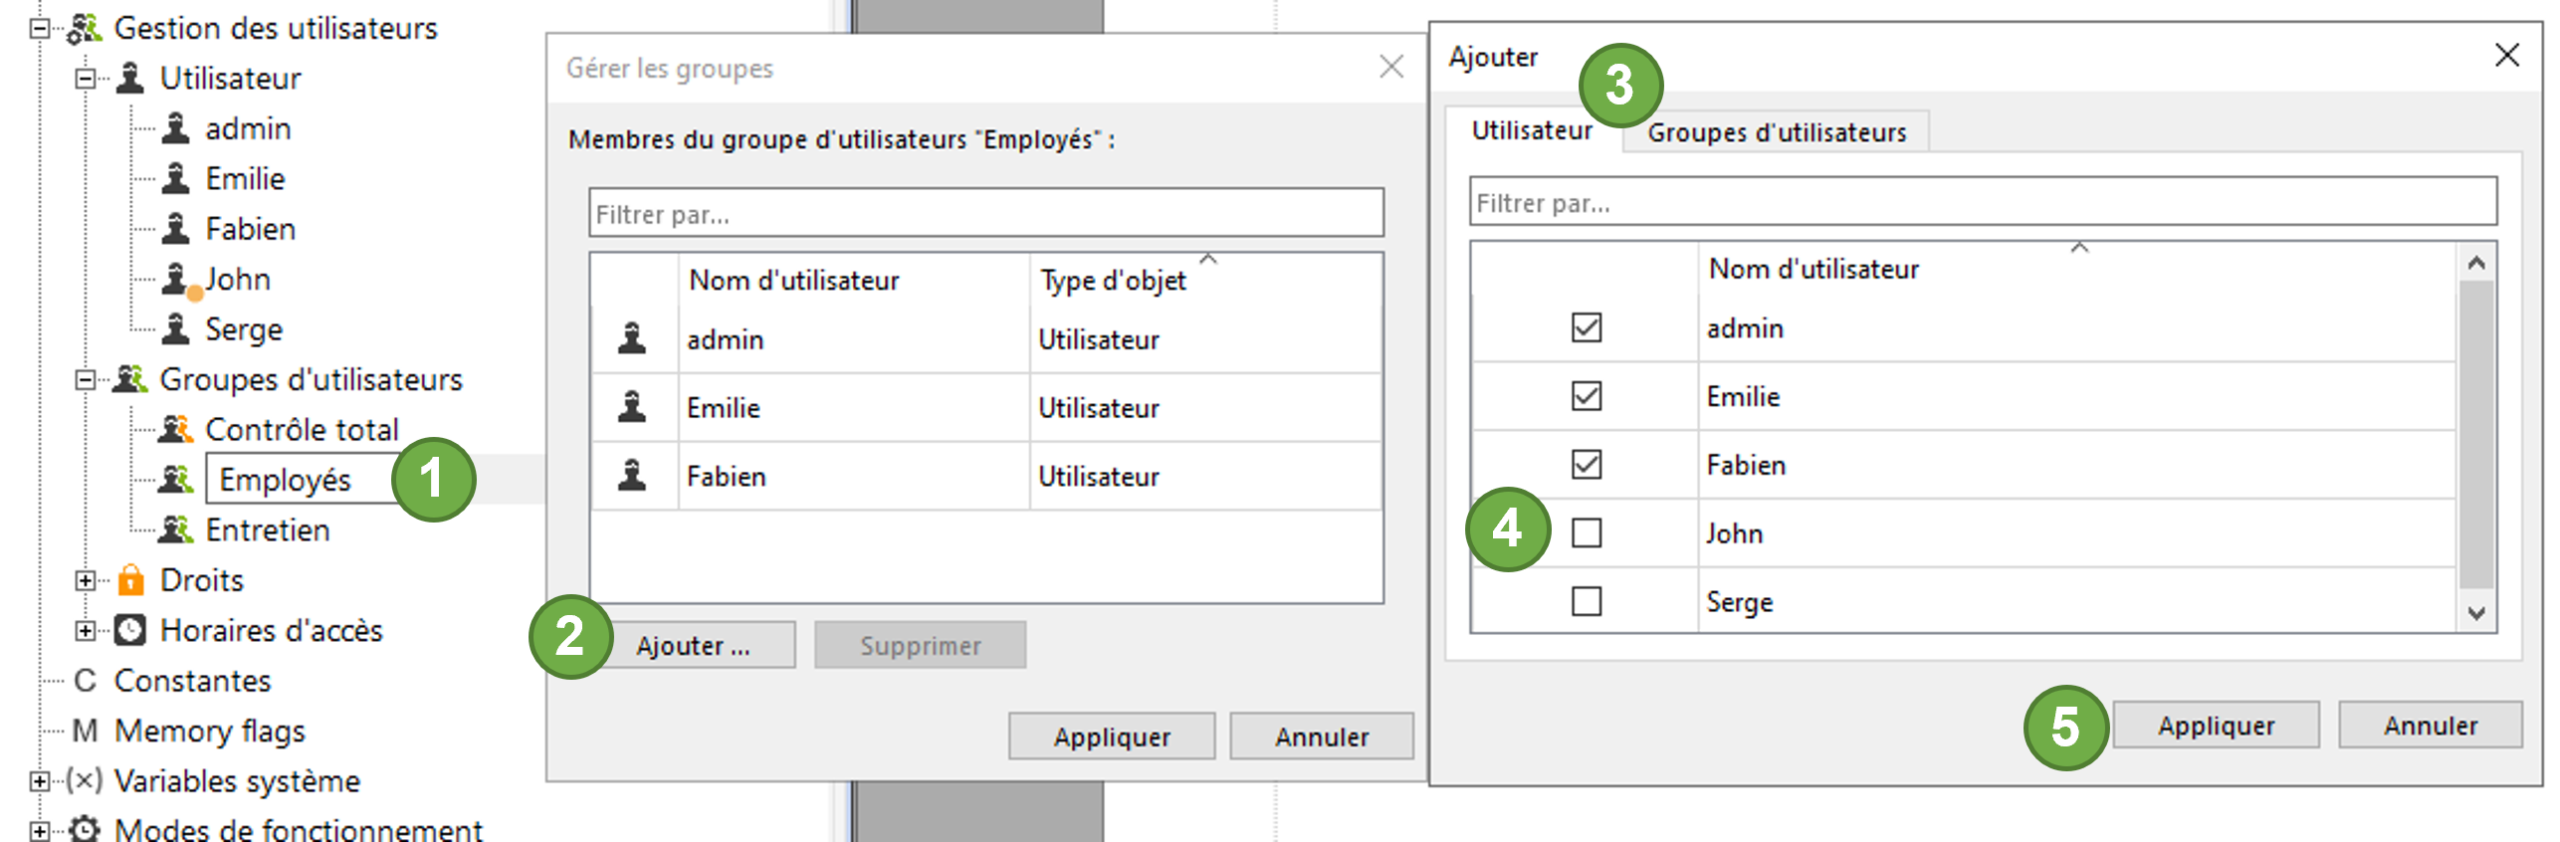The image size is (2560, 842).
Task: Click the Gestion des utilisateurs icon
Action: [85, 28]
